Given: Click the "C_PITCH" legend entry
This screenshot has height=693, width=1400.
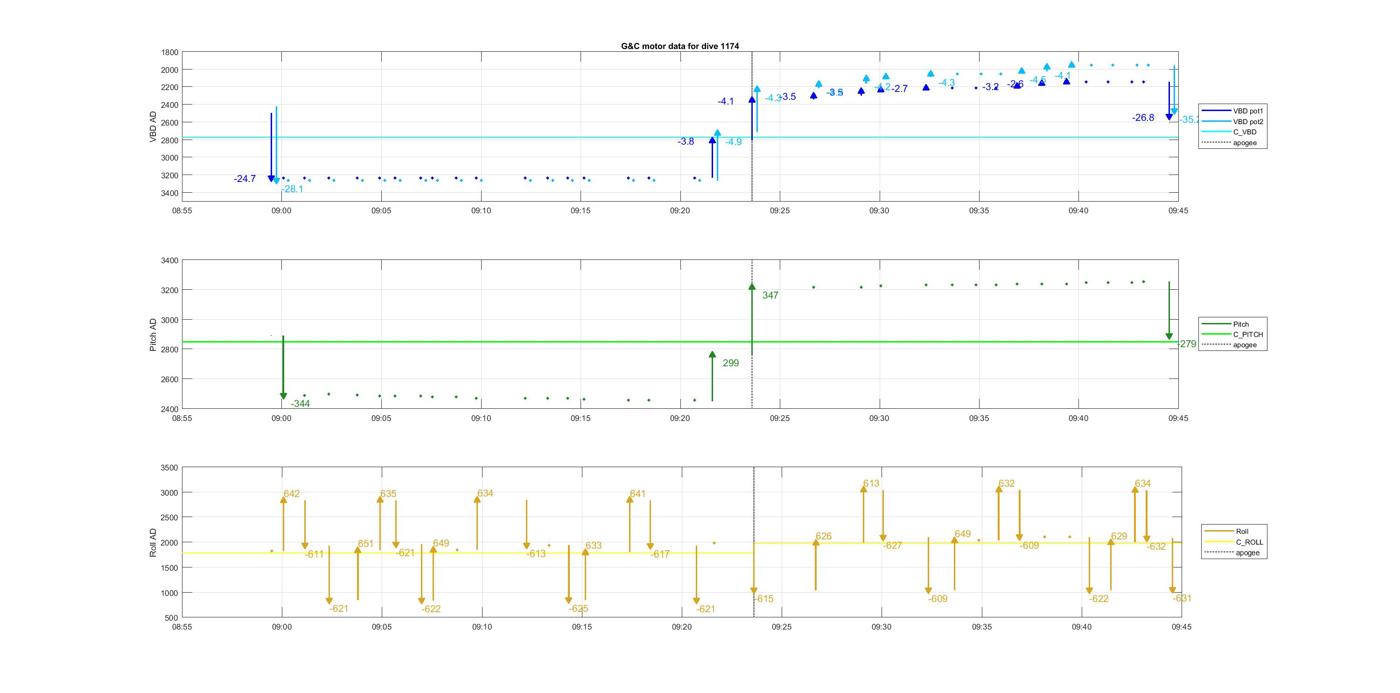Looking at the screenshot, I should pos(1233,334).
